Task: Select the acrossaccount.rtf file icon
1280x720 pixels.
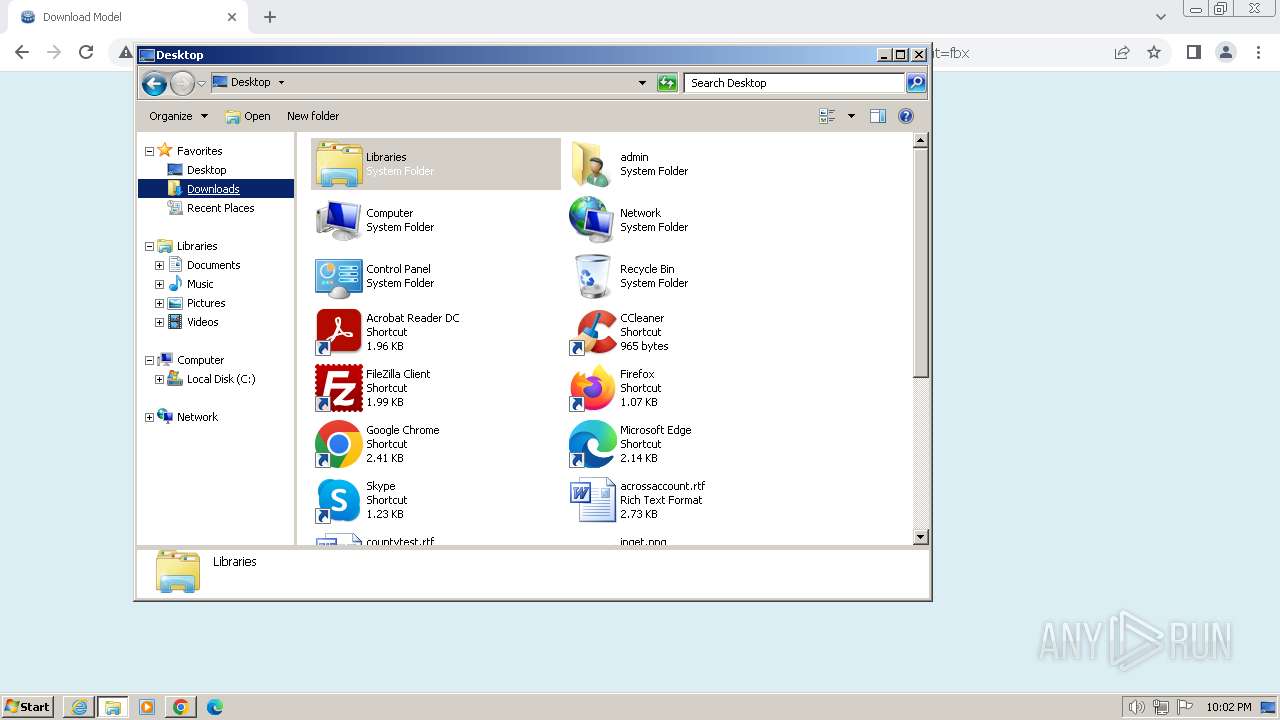Action: point(592,500)
